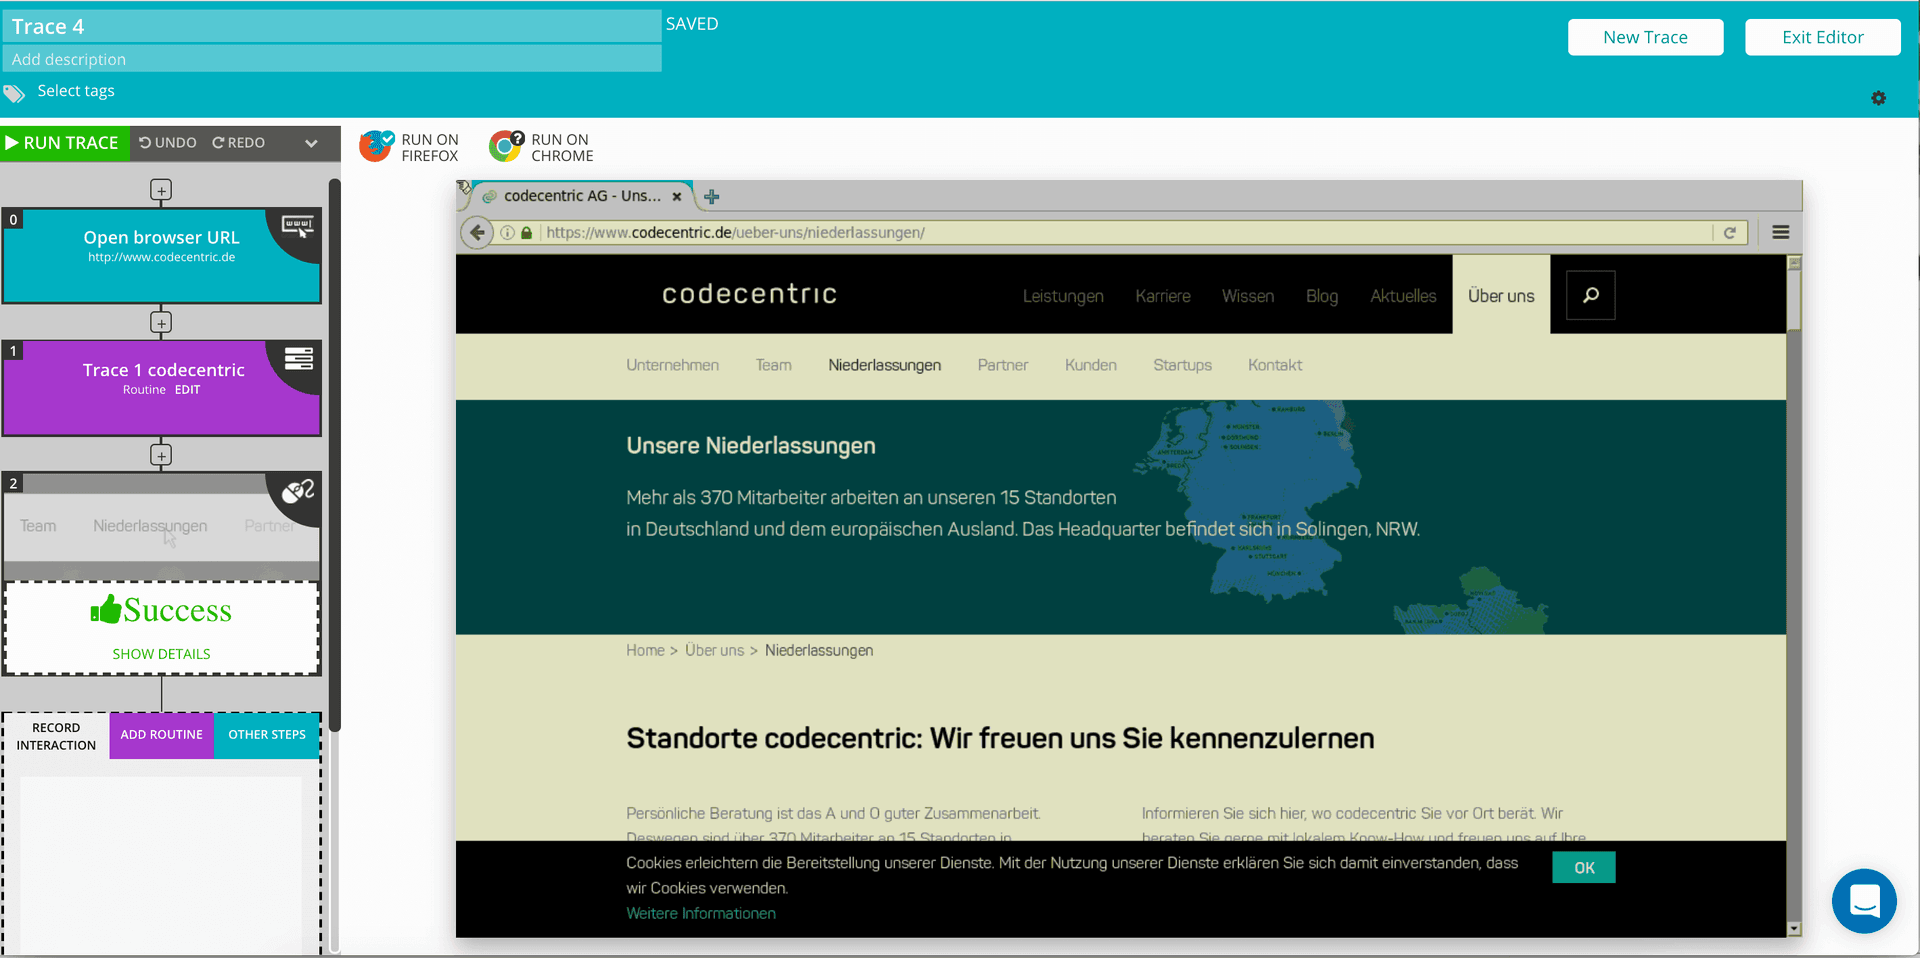
Task: Insert step using plus above step 0
Action: pos(161,190)
